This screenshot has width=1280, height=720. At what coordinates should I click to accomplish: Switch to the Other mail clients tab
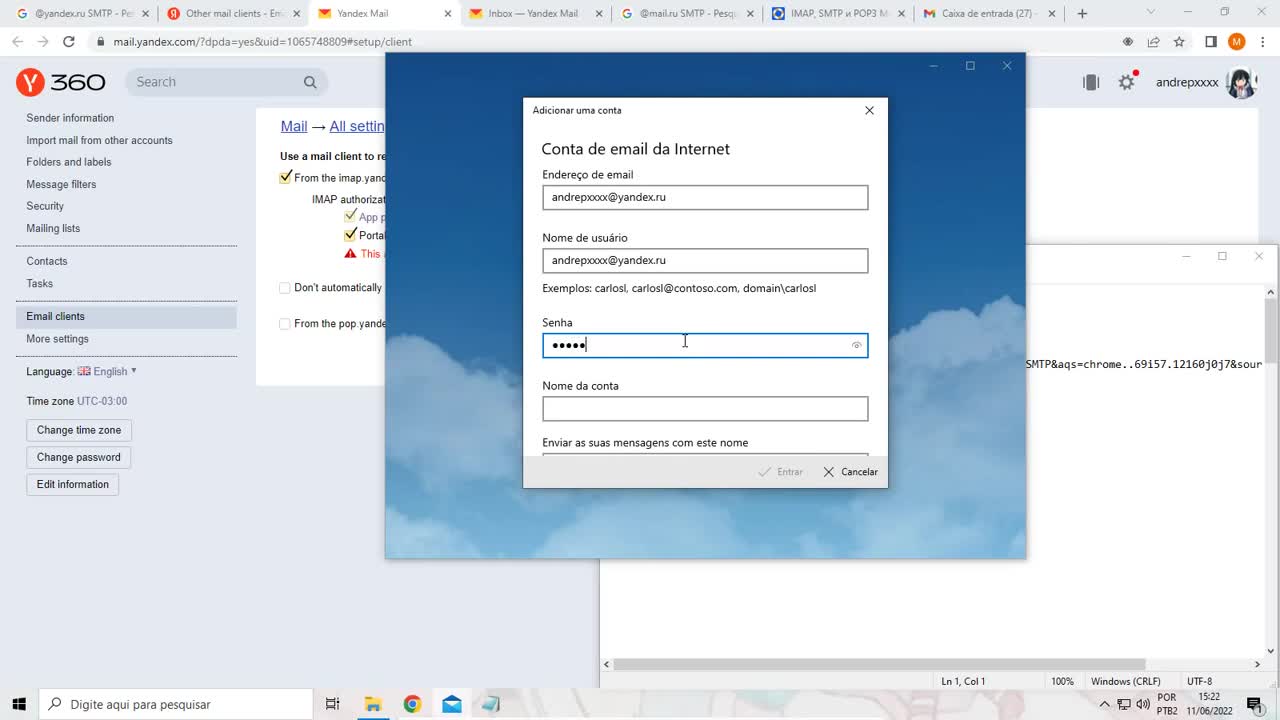tap(233, 14)
